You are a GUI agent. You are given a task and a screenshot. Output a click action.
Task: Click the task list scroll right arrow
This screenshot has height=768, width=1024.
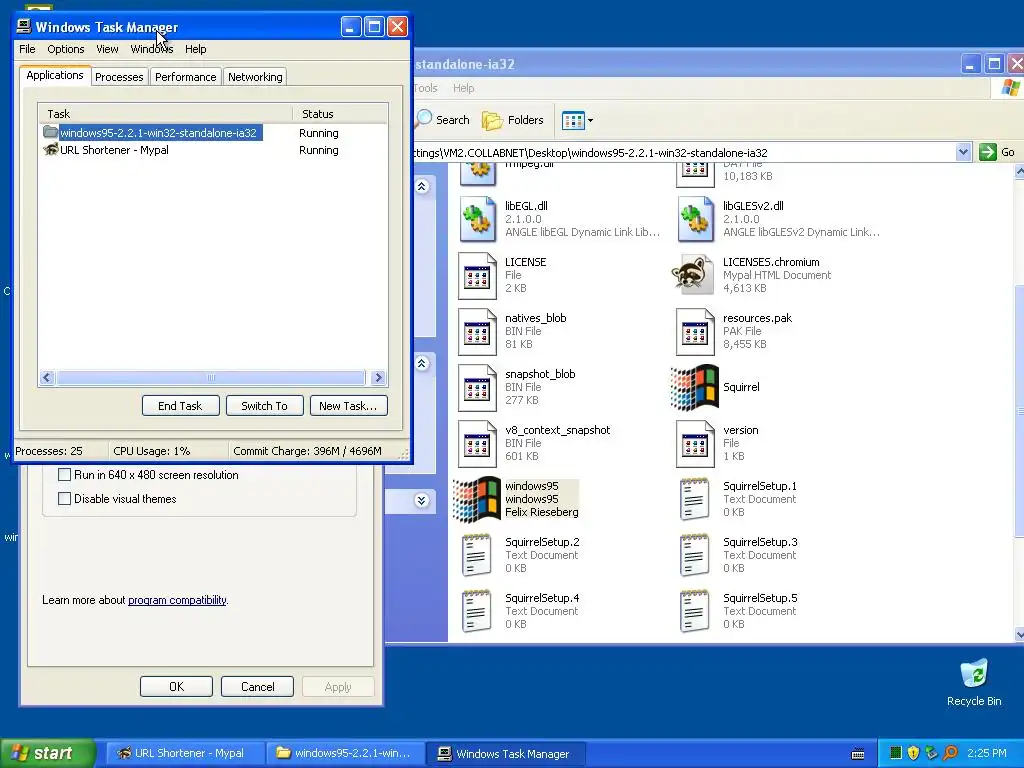378,377
